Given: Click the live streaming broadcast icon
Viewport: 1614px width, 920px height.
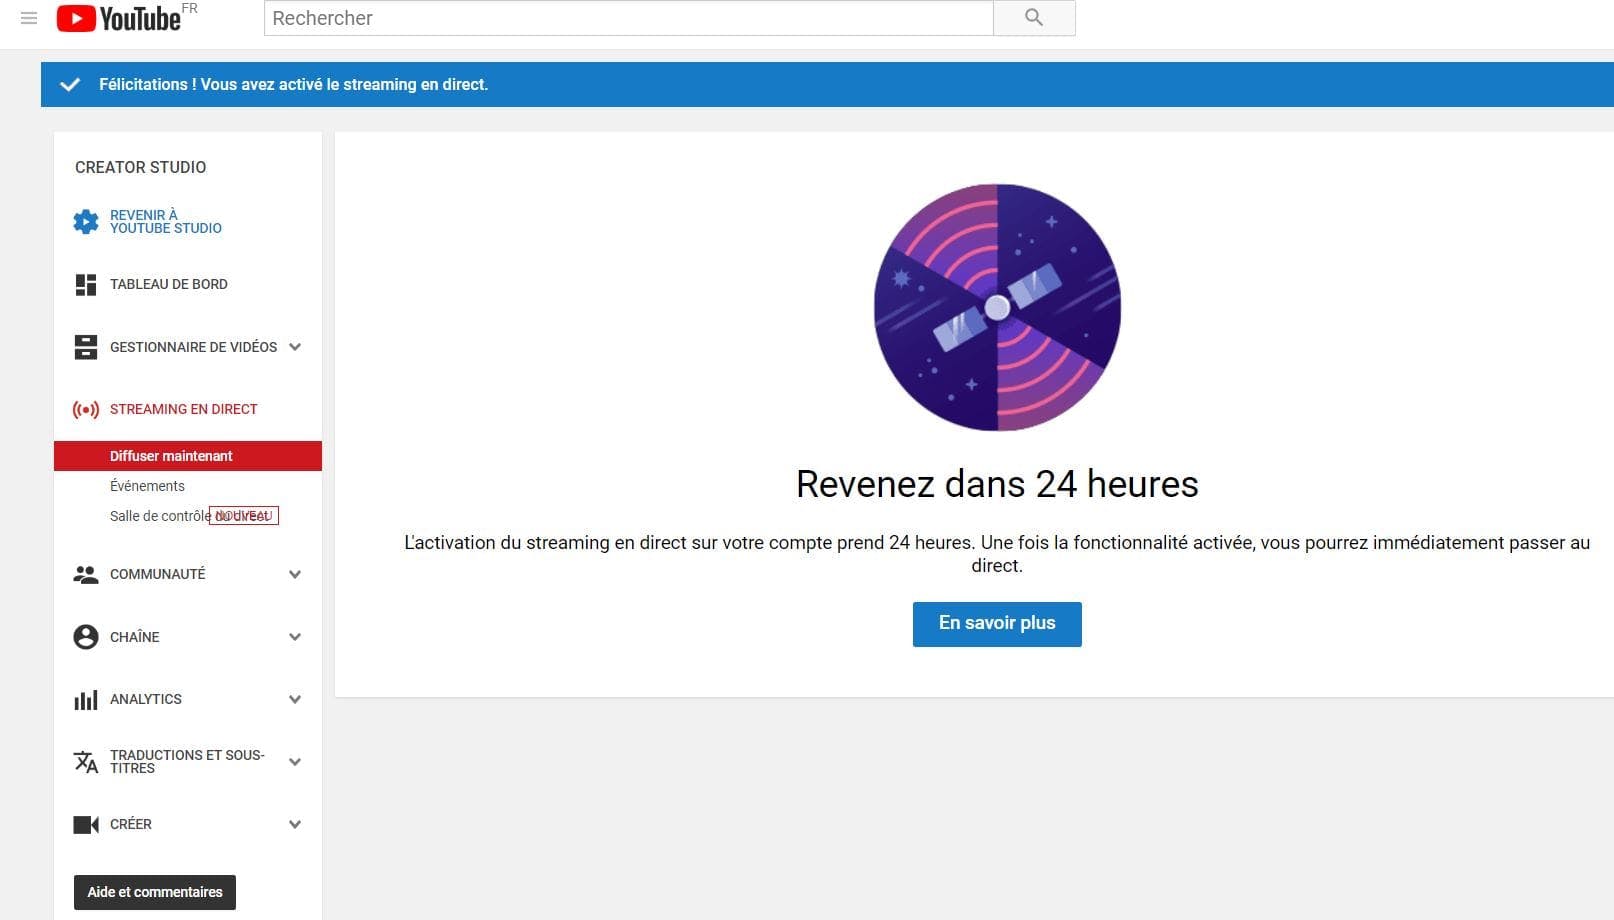Looking at the screenshot, I should 86,409.
